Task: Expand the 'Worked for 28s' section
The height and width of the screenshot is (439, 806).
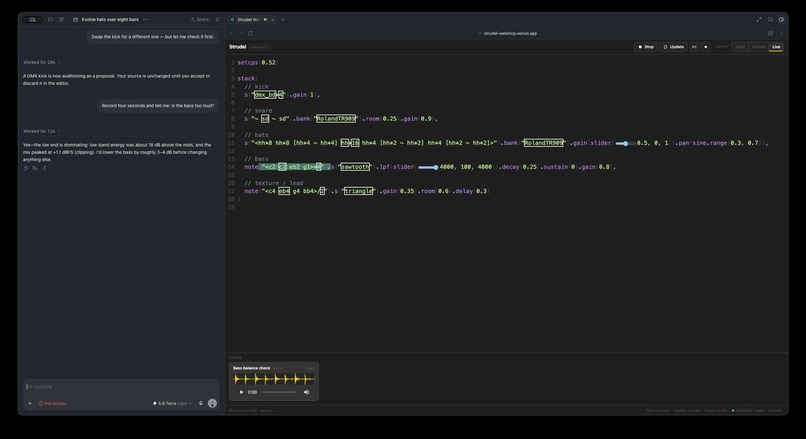Action: point(41,62)
